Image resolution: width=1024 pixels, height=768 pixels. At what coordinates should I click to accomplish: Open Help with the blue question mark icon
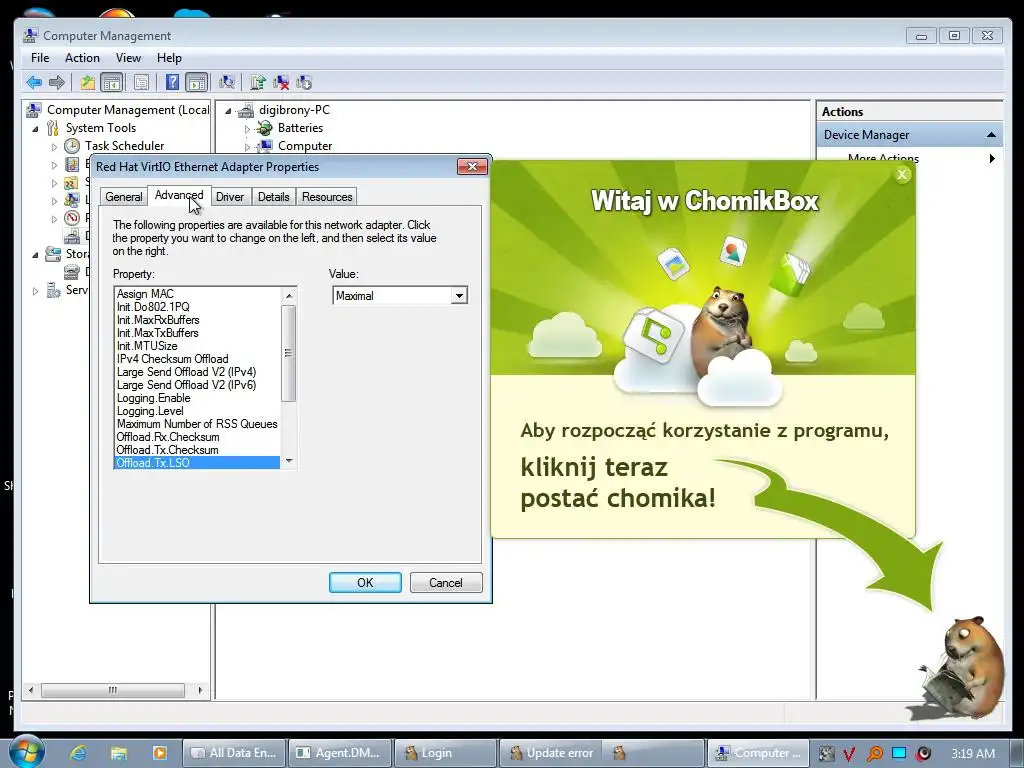click(x=172, y=82)
